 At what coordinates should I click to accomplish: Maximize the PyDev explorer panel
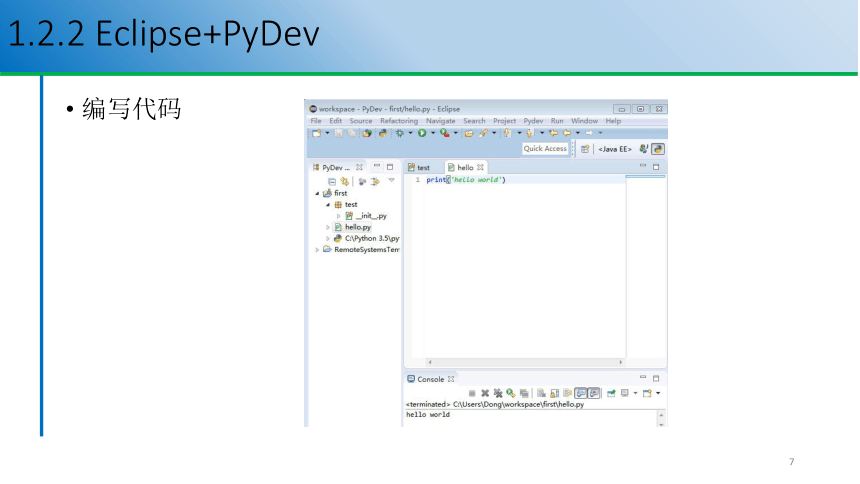[390, 167]
